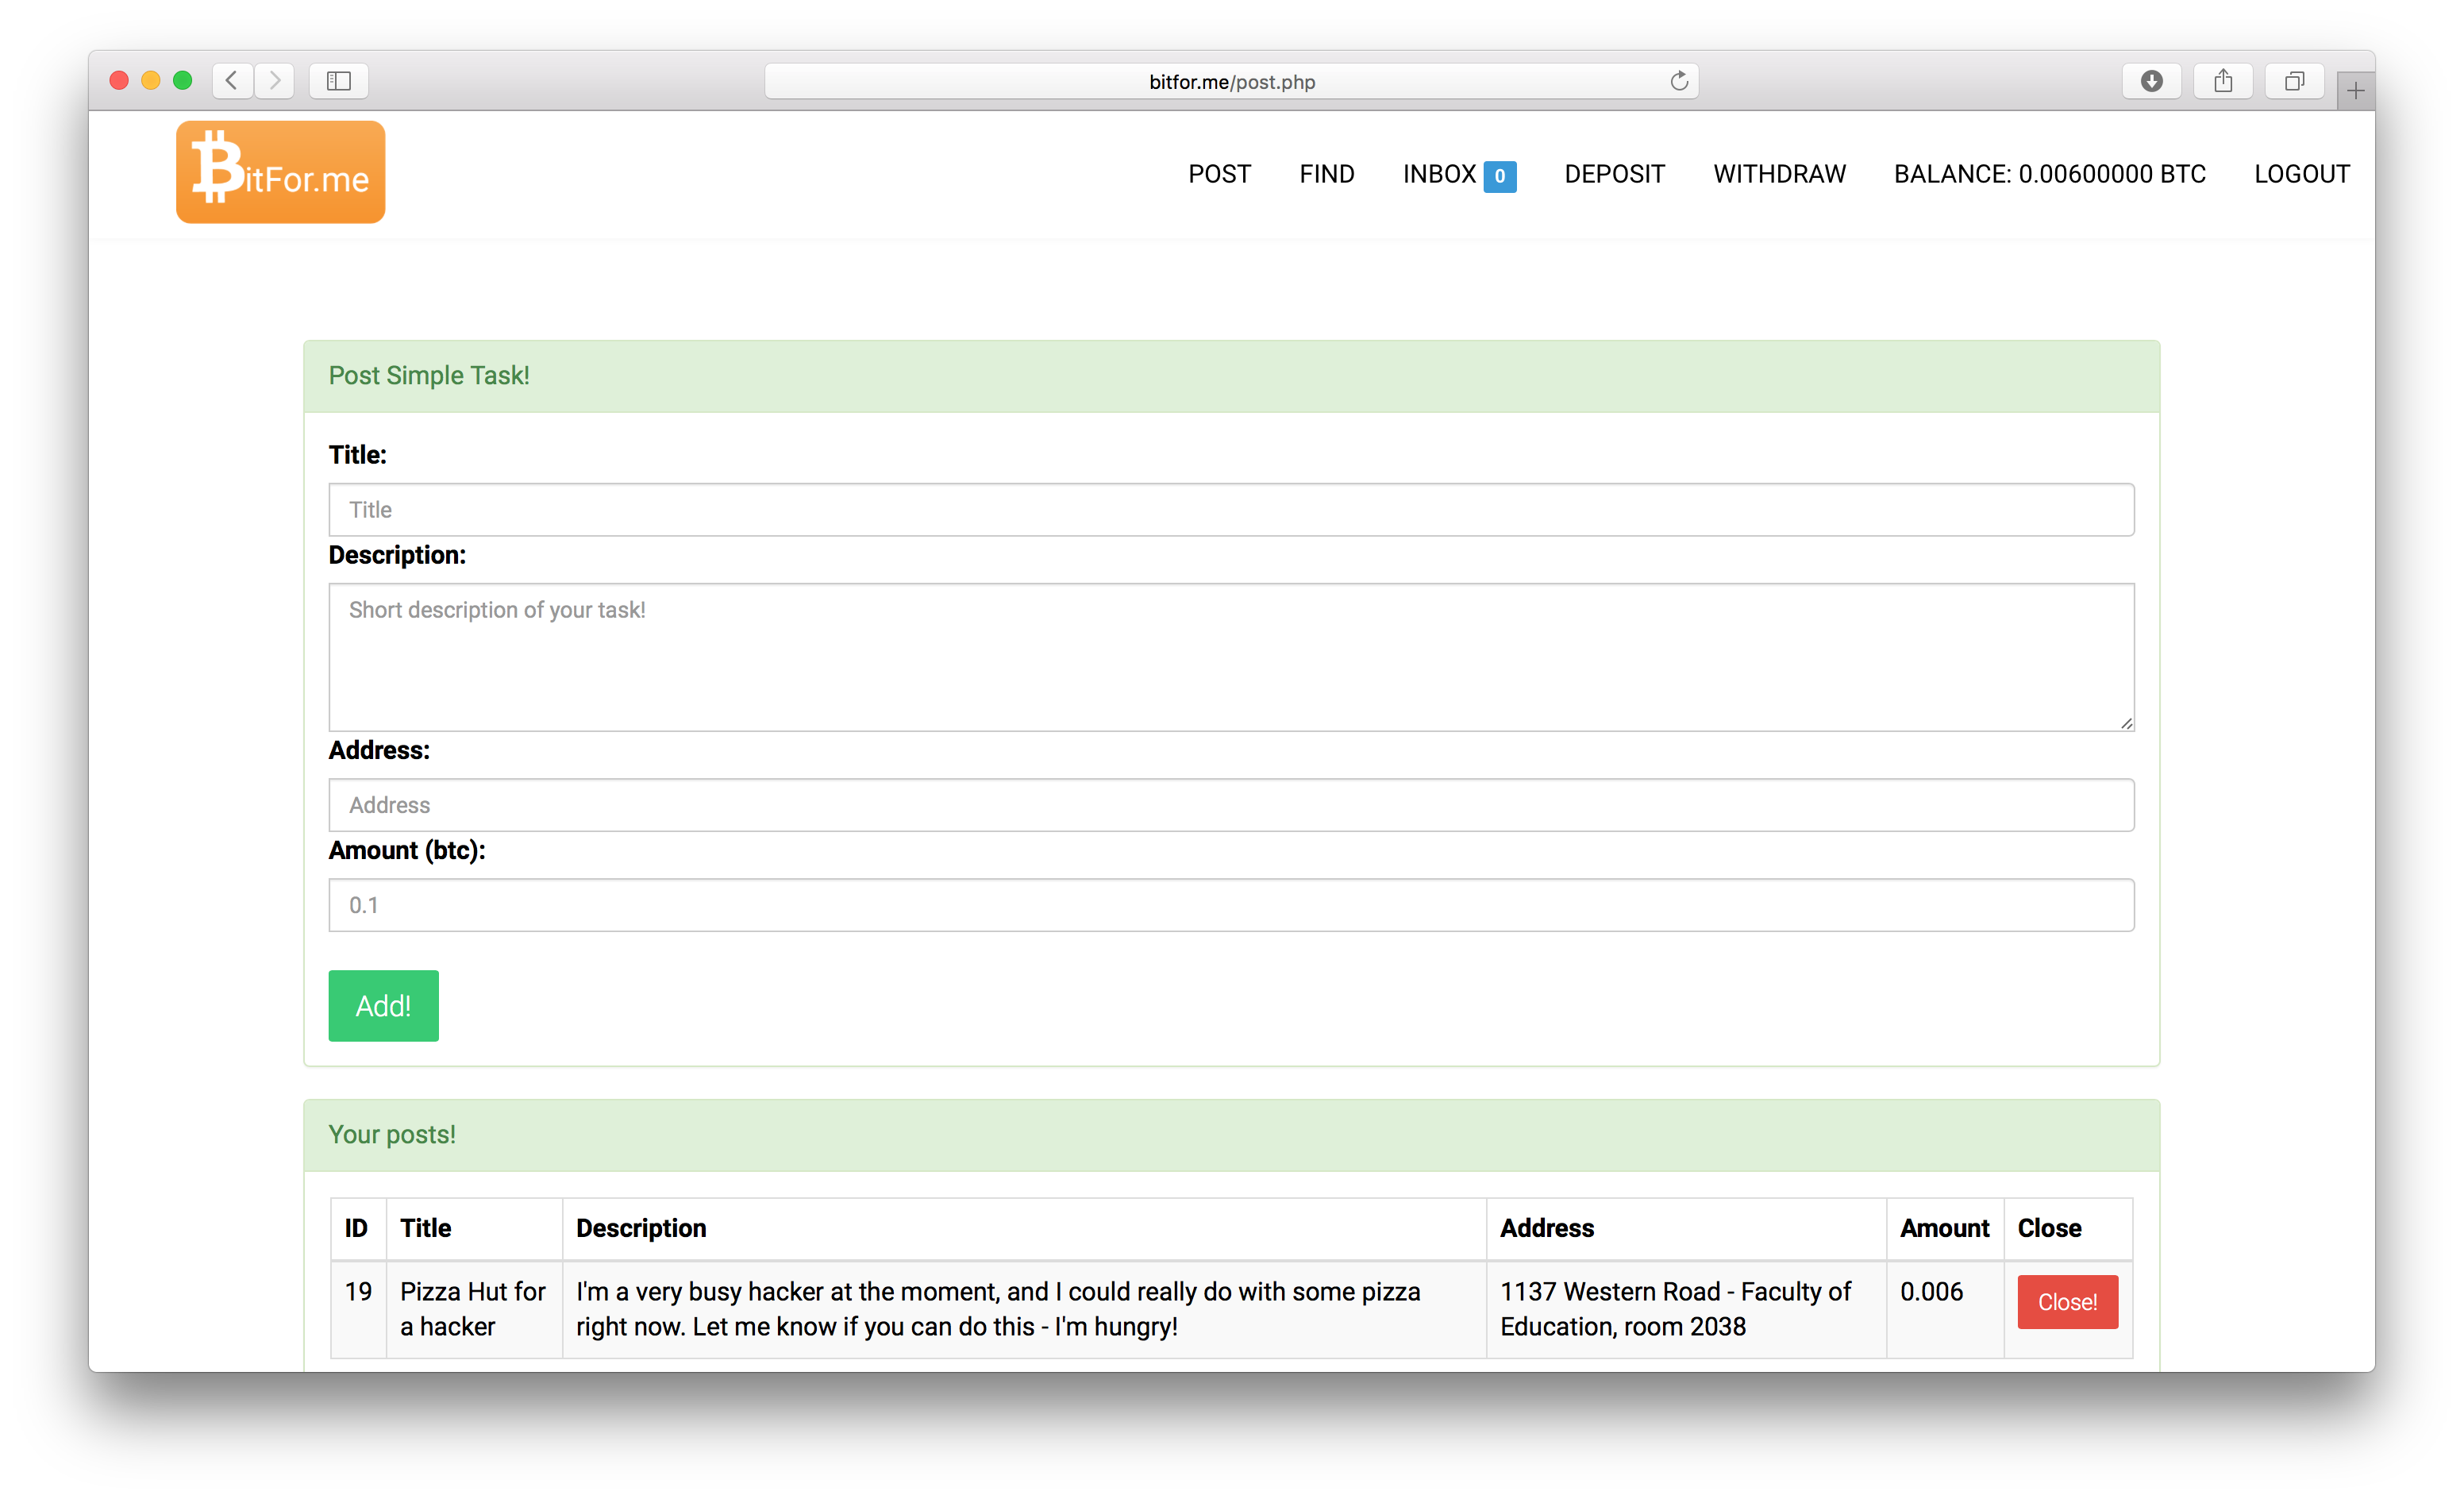This screenshot has width=2464, height=1499.
Task: Show all tabs overview icon
Action: pyautogui.click(x=2294, y=81)
